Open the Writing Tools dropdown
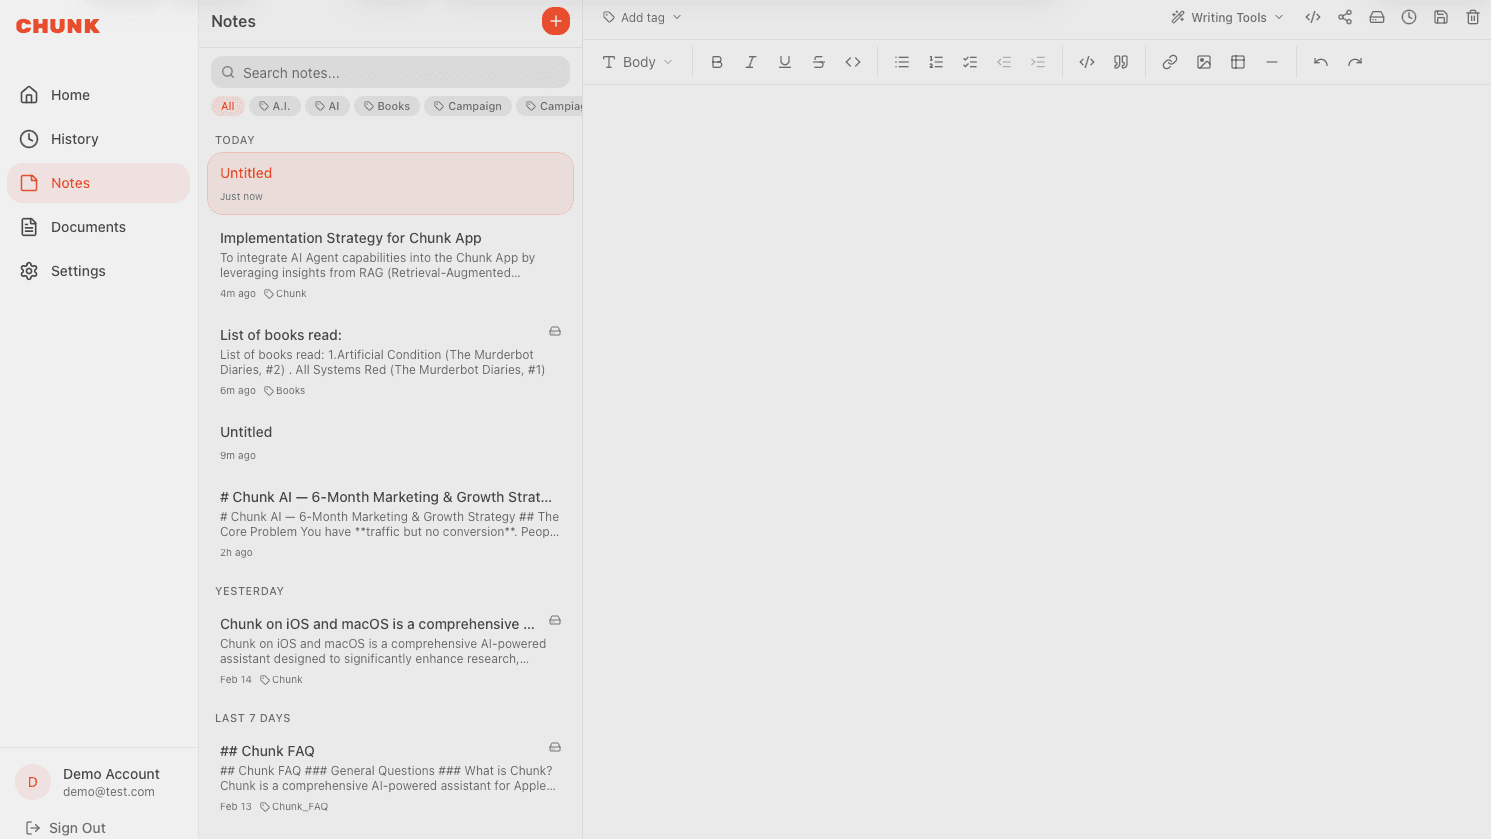Image resolution: width=1491 pixels, height=839 pixels. 1225,17
